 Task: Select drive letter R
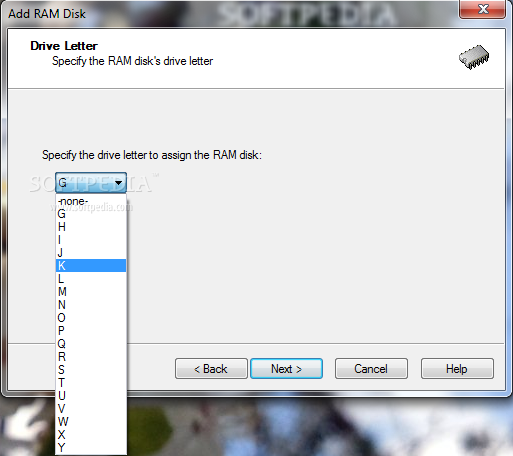pos(91,357)
